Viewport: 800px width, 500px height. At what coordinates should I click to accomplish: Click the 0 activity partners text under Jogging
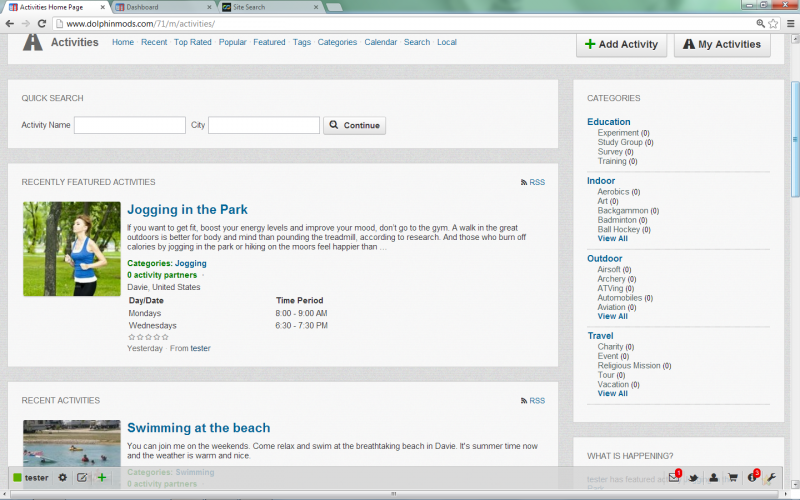coord(162,275)
